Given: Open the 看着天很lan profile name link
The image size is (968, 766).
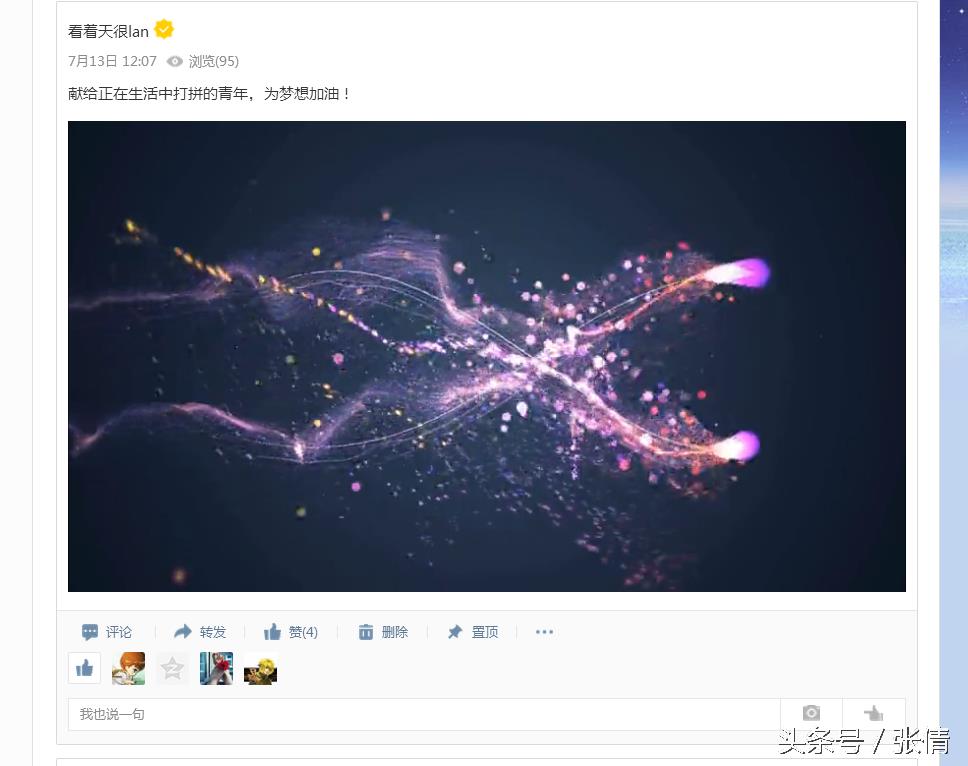Looking at the screenshot, I should 108,31.
